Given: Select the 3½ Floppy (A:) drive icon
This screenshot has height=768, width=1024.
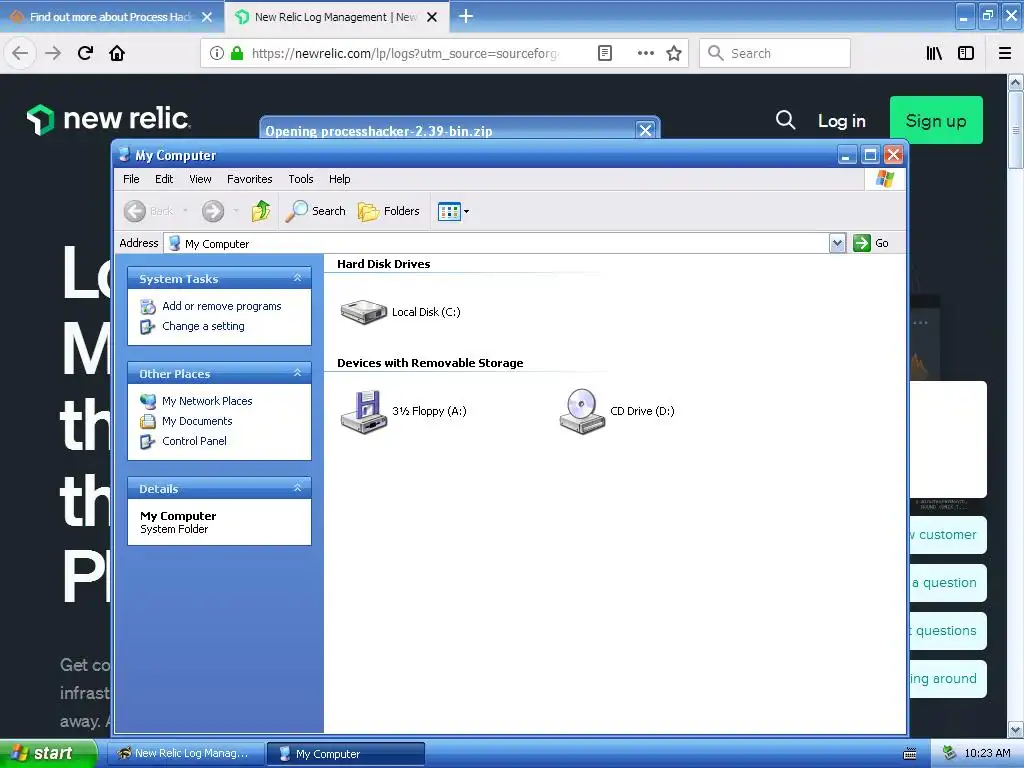Looking at the screenshot, I should (364, 411).
